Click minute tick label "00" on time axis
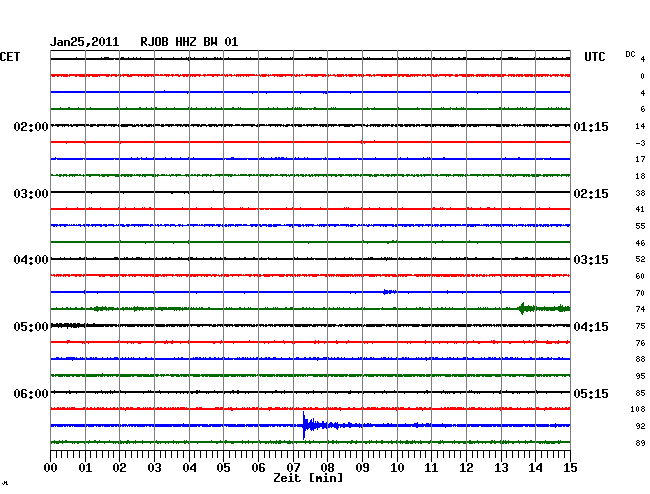 point(51,468)
